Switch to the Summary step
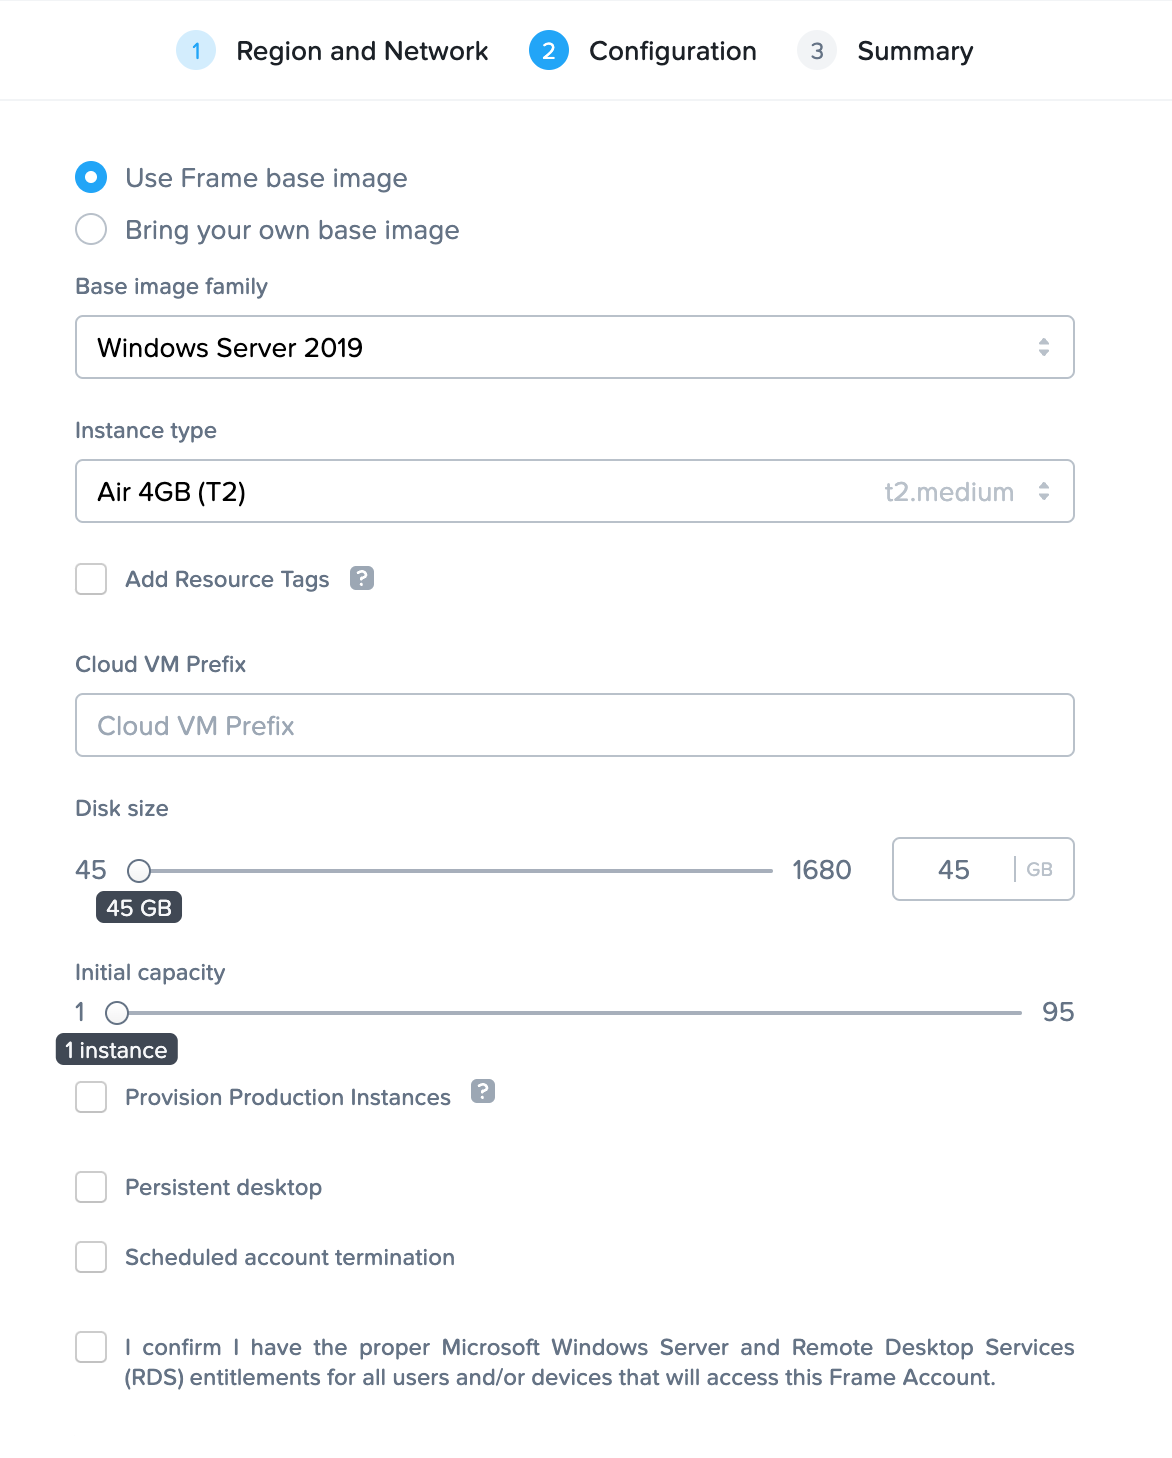 pyautogui.click(x=914, y=50)
